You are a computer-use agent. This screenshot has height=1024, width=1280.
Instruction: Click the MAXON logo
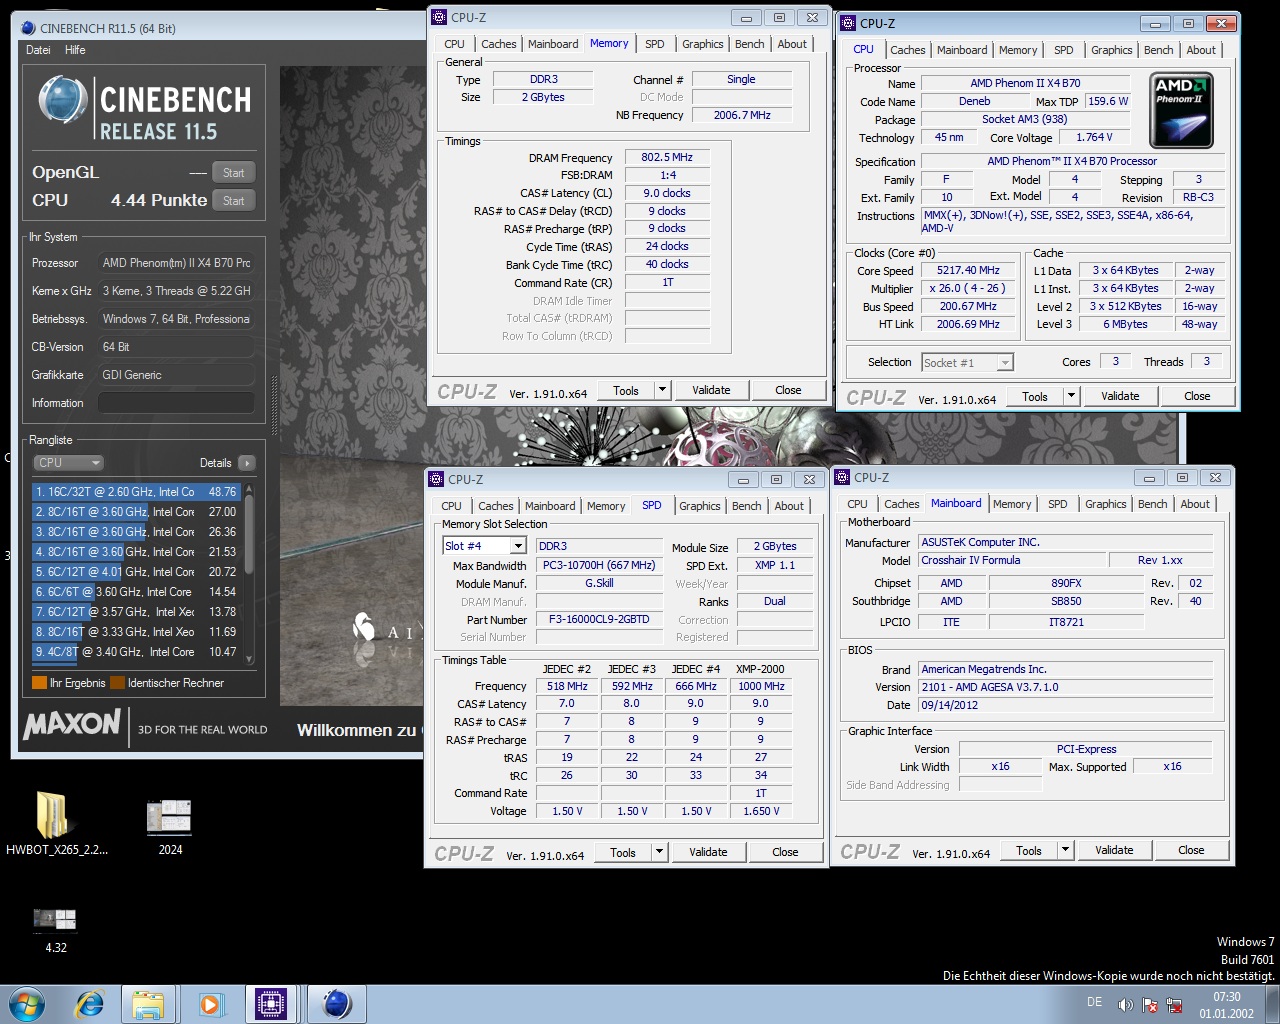[72, 724]
